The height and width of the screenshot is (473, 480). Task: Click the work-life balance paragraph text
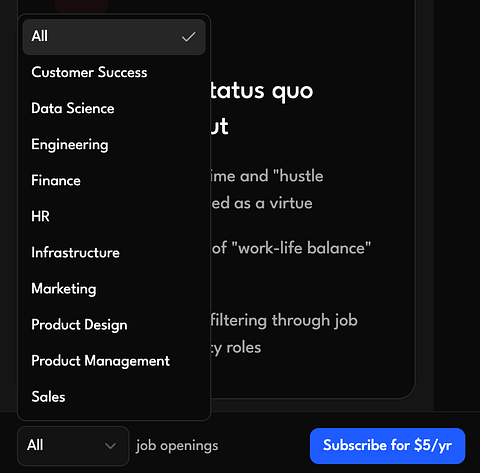[x=291, y=248]
